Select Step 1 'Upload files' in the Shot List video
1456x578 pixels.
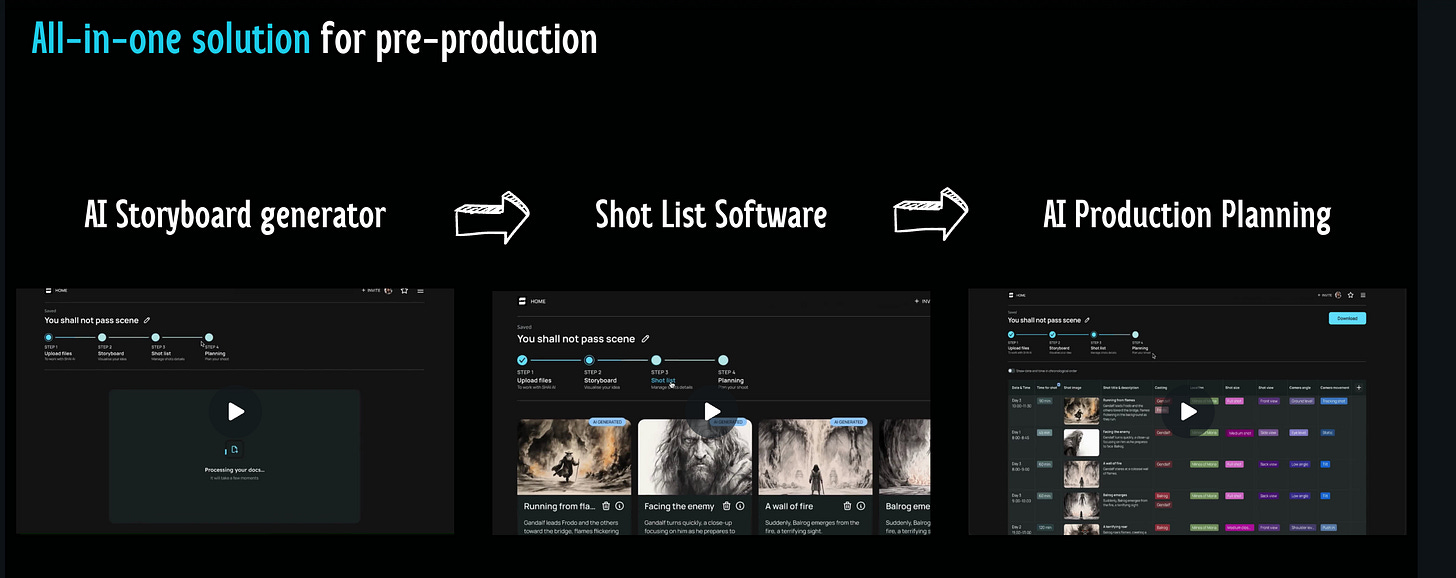tap(534, 371)
